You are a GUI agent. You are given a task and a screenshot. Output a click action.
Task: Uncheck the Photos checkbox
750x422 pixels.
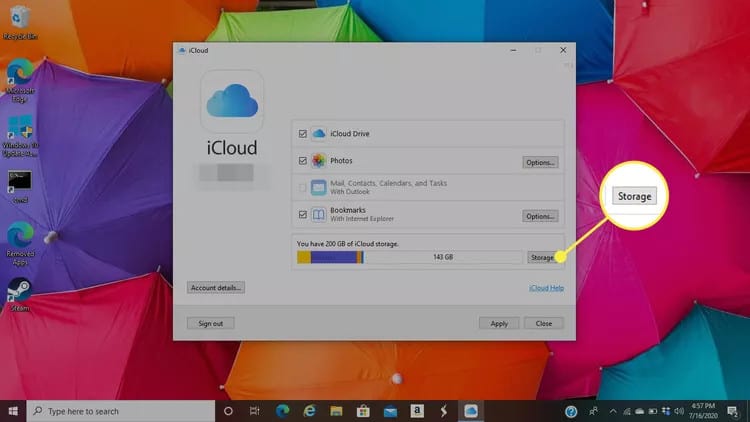(302, 161)
